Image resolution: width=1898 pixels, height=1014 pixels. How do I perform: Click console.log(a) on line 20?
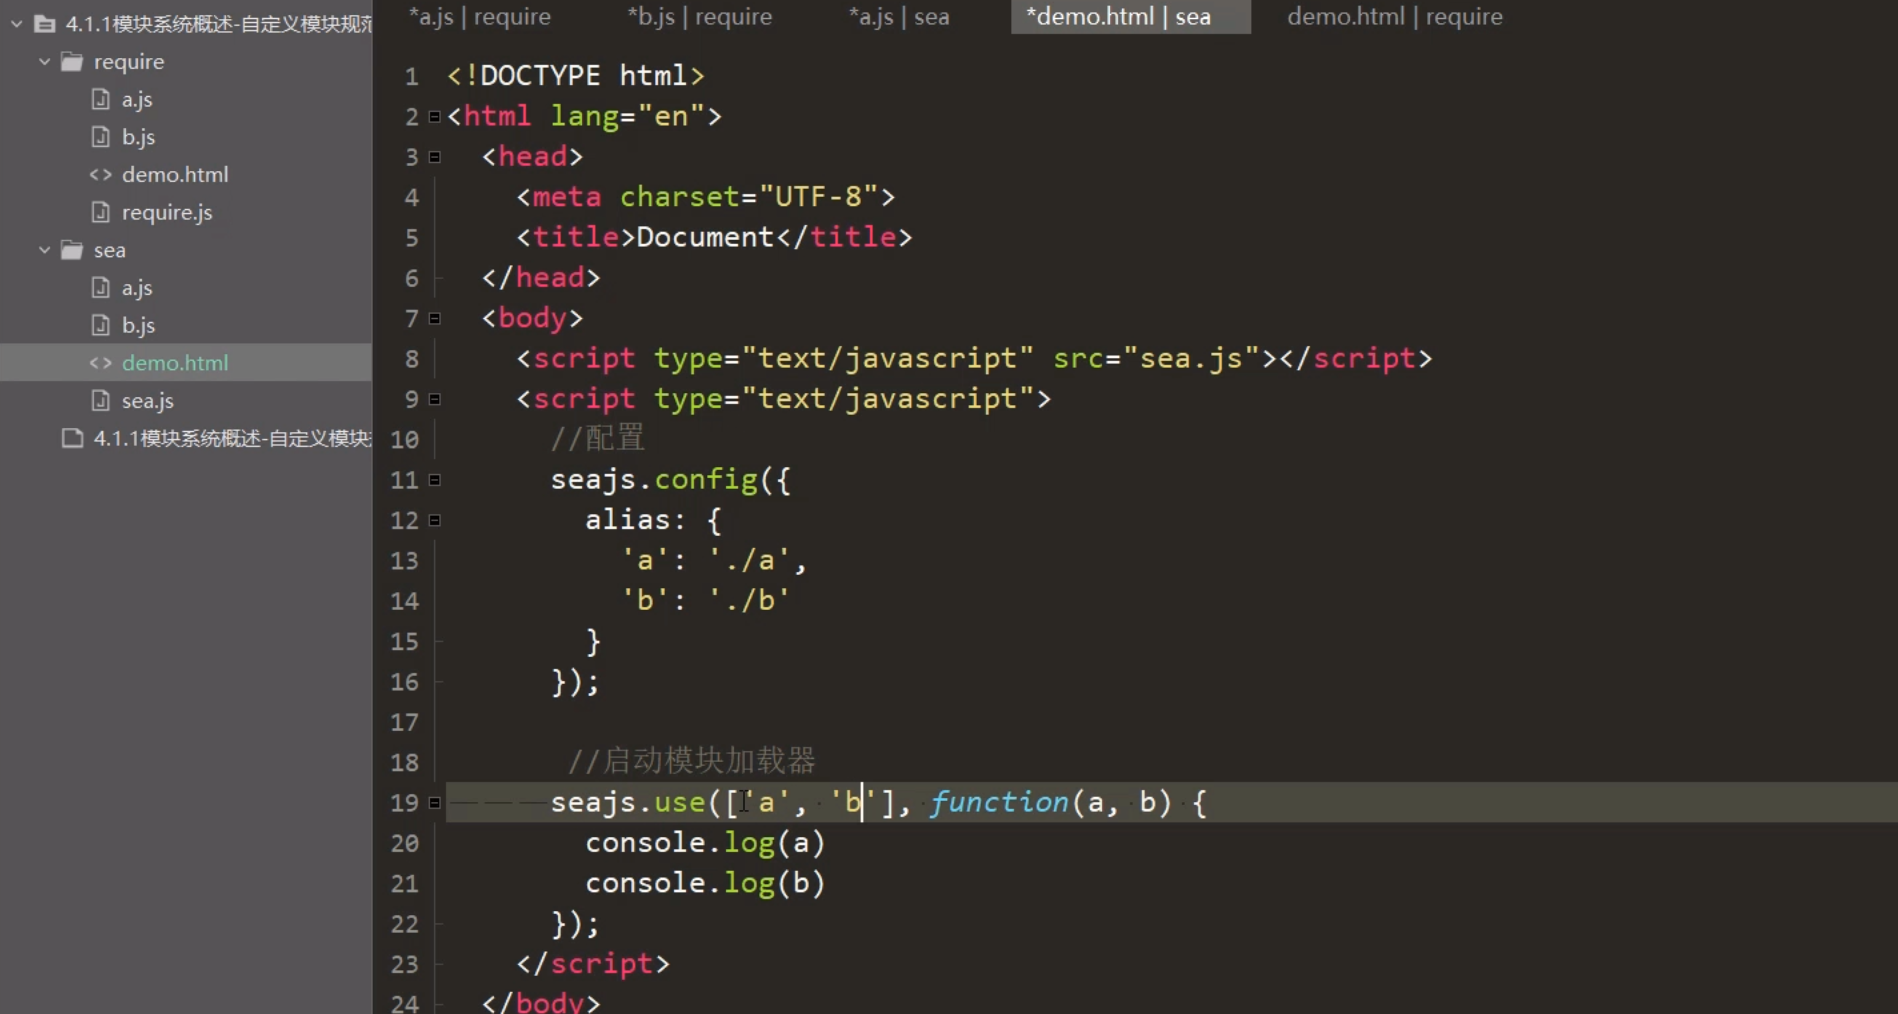pyautogui.click(x=705, y=843)
